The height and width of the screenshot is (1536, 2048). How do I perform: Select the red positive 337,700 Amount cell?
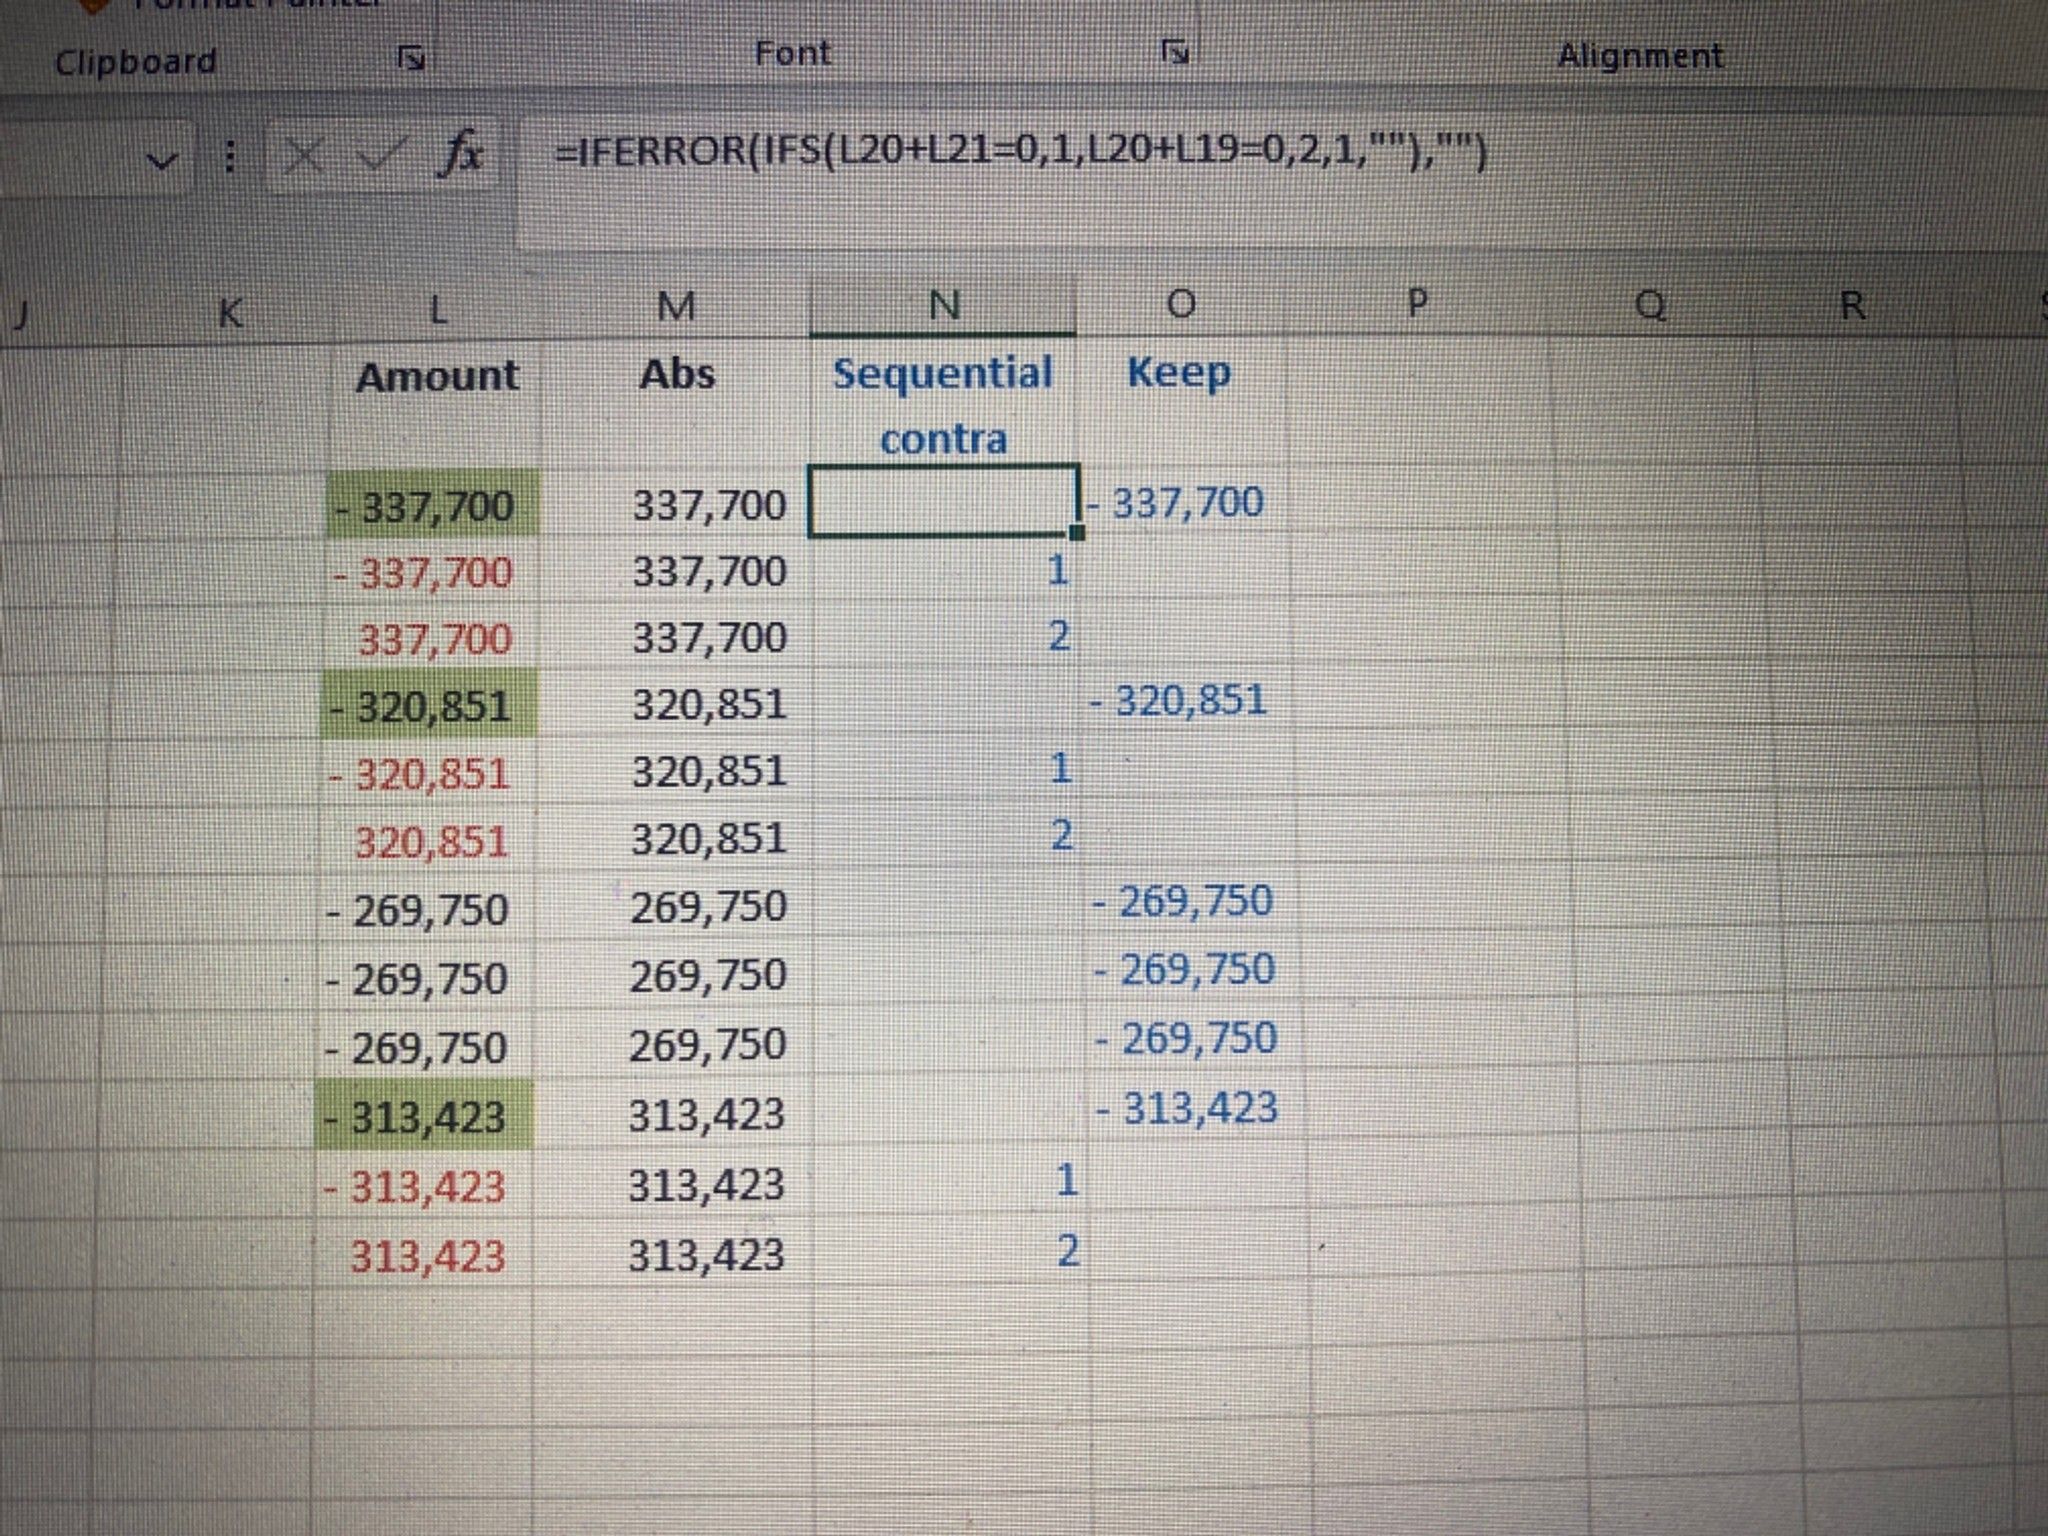pos(431,639)
